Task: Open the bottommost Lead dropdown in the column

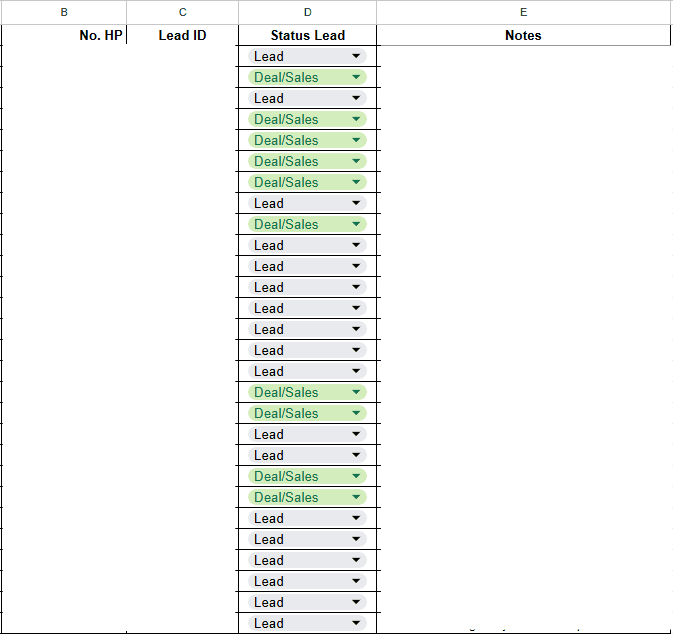Action: tap(307, 623)
